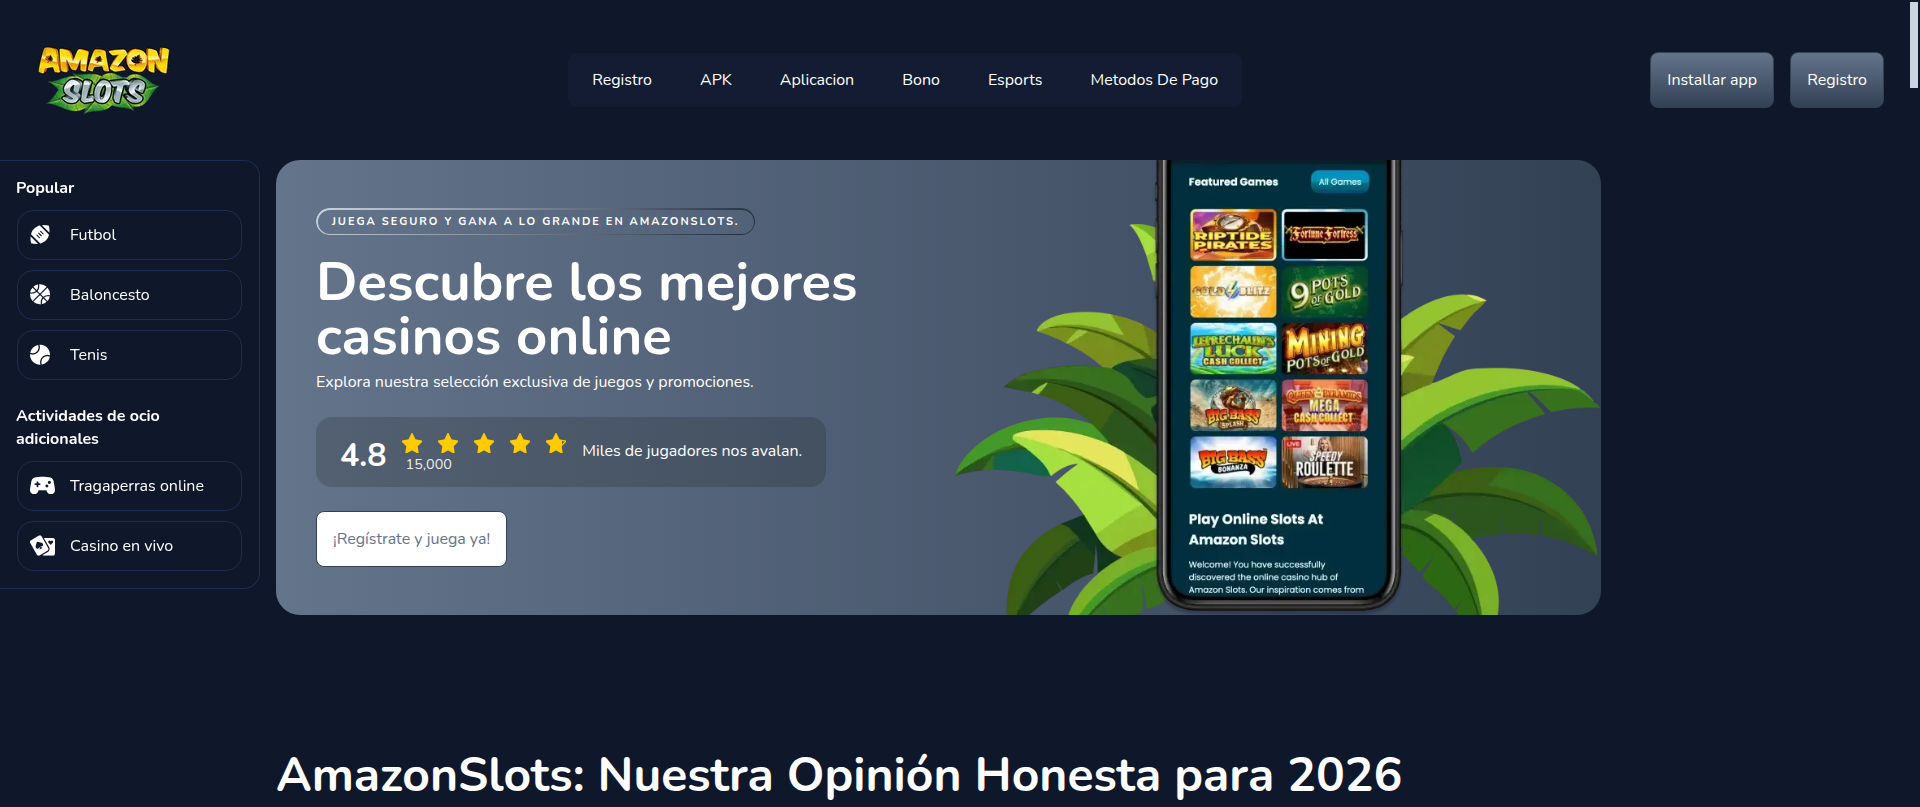The width and height of the screenshot is (1920, 807).
Task: Click the Amazon Slots logo
Action: point(104,78)
